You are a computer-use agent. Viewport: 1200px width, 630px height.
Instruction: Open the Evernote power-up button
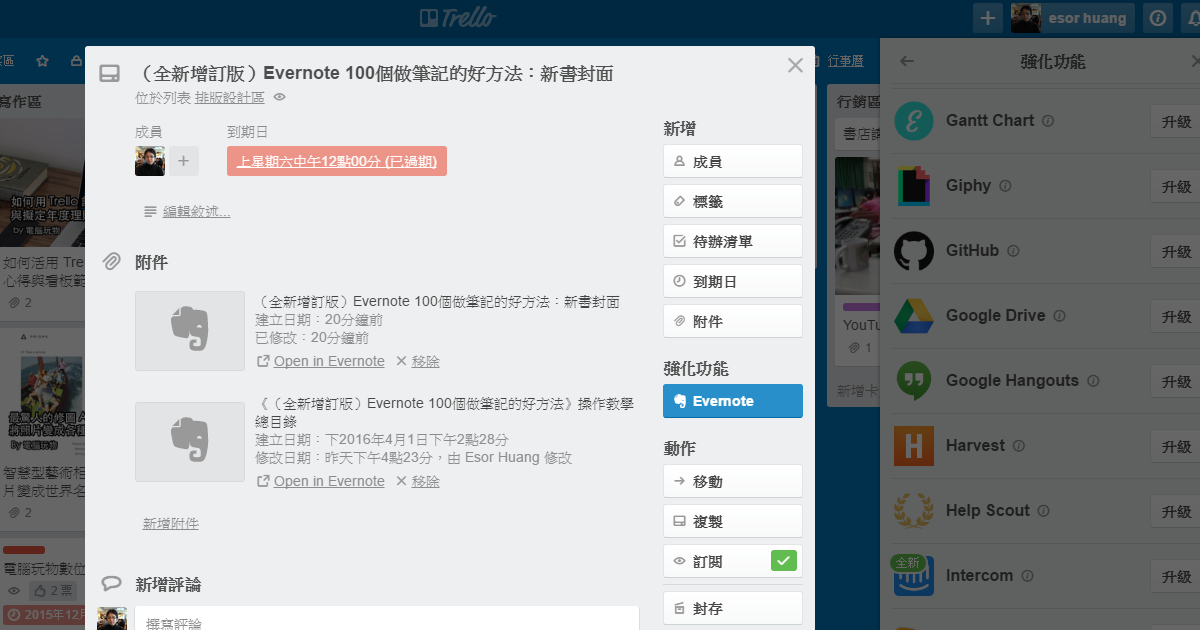click(x=733, y=401)
